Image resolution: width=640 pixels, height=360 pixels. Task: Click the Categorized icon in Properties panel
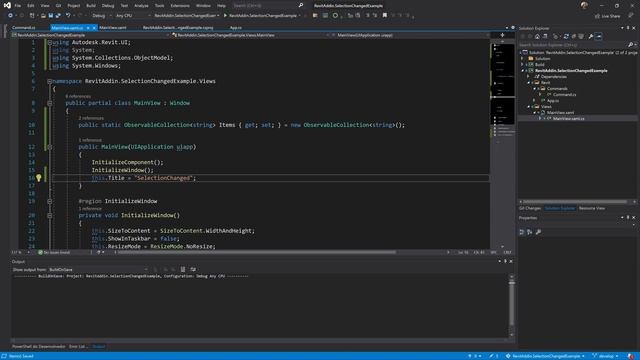(x=522, y=232)
